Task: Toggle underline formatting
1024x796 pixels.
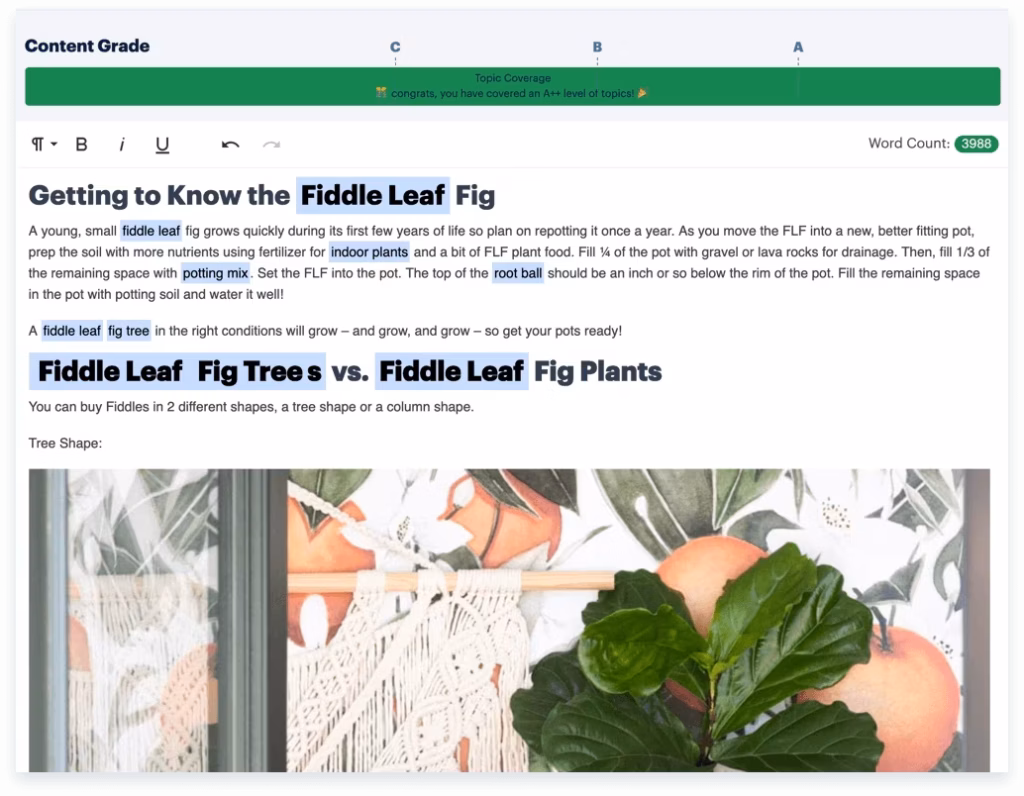Action: click(x=160, y=145)
